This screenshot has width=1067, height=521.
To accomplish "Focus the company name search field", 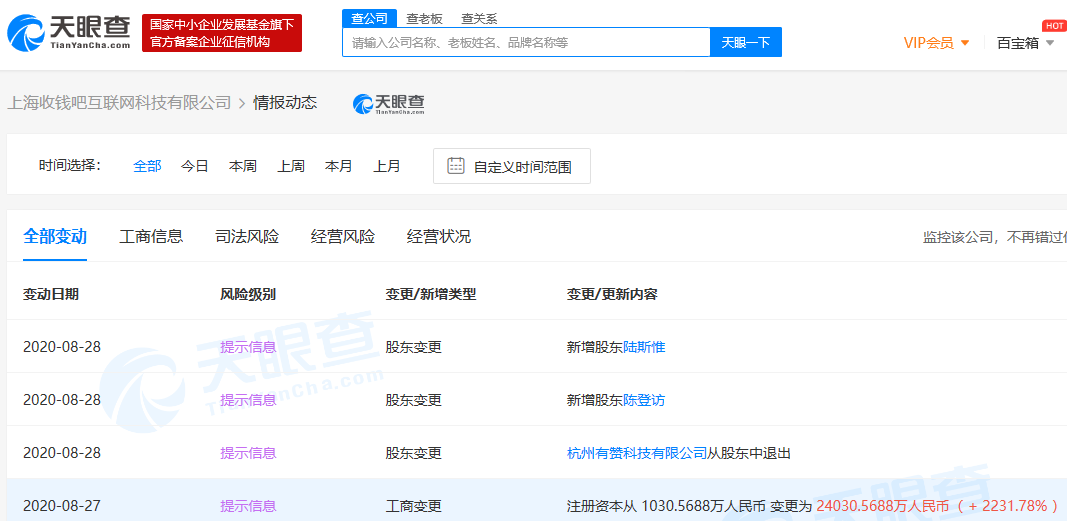I will [526, 42].
